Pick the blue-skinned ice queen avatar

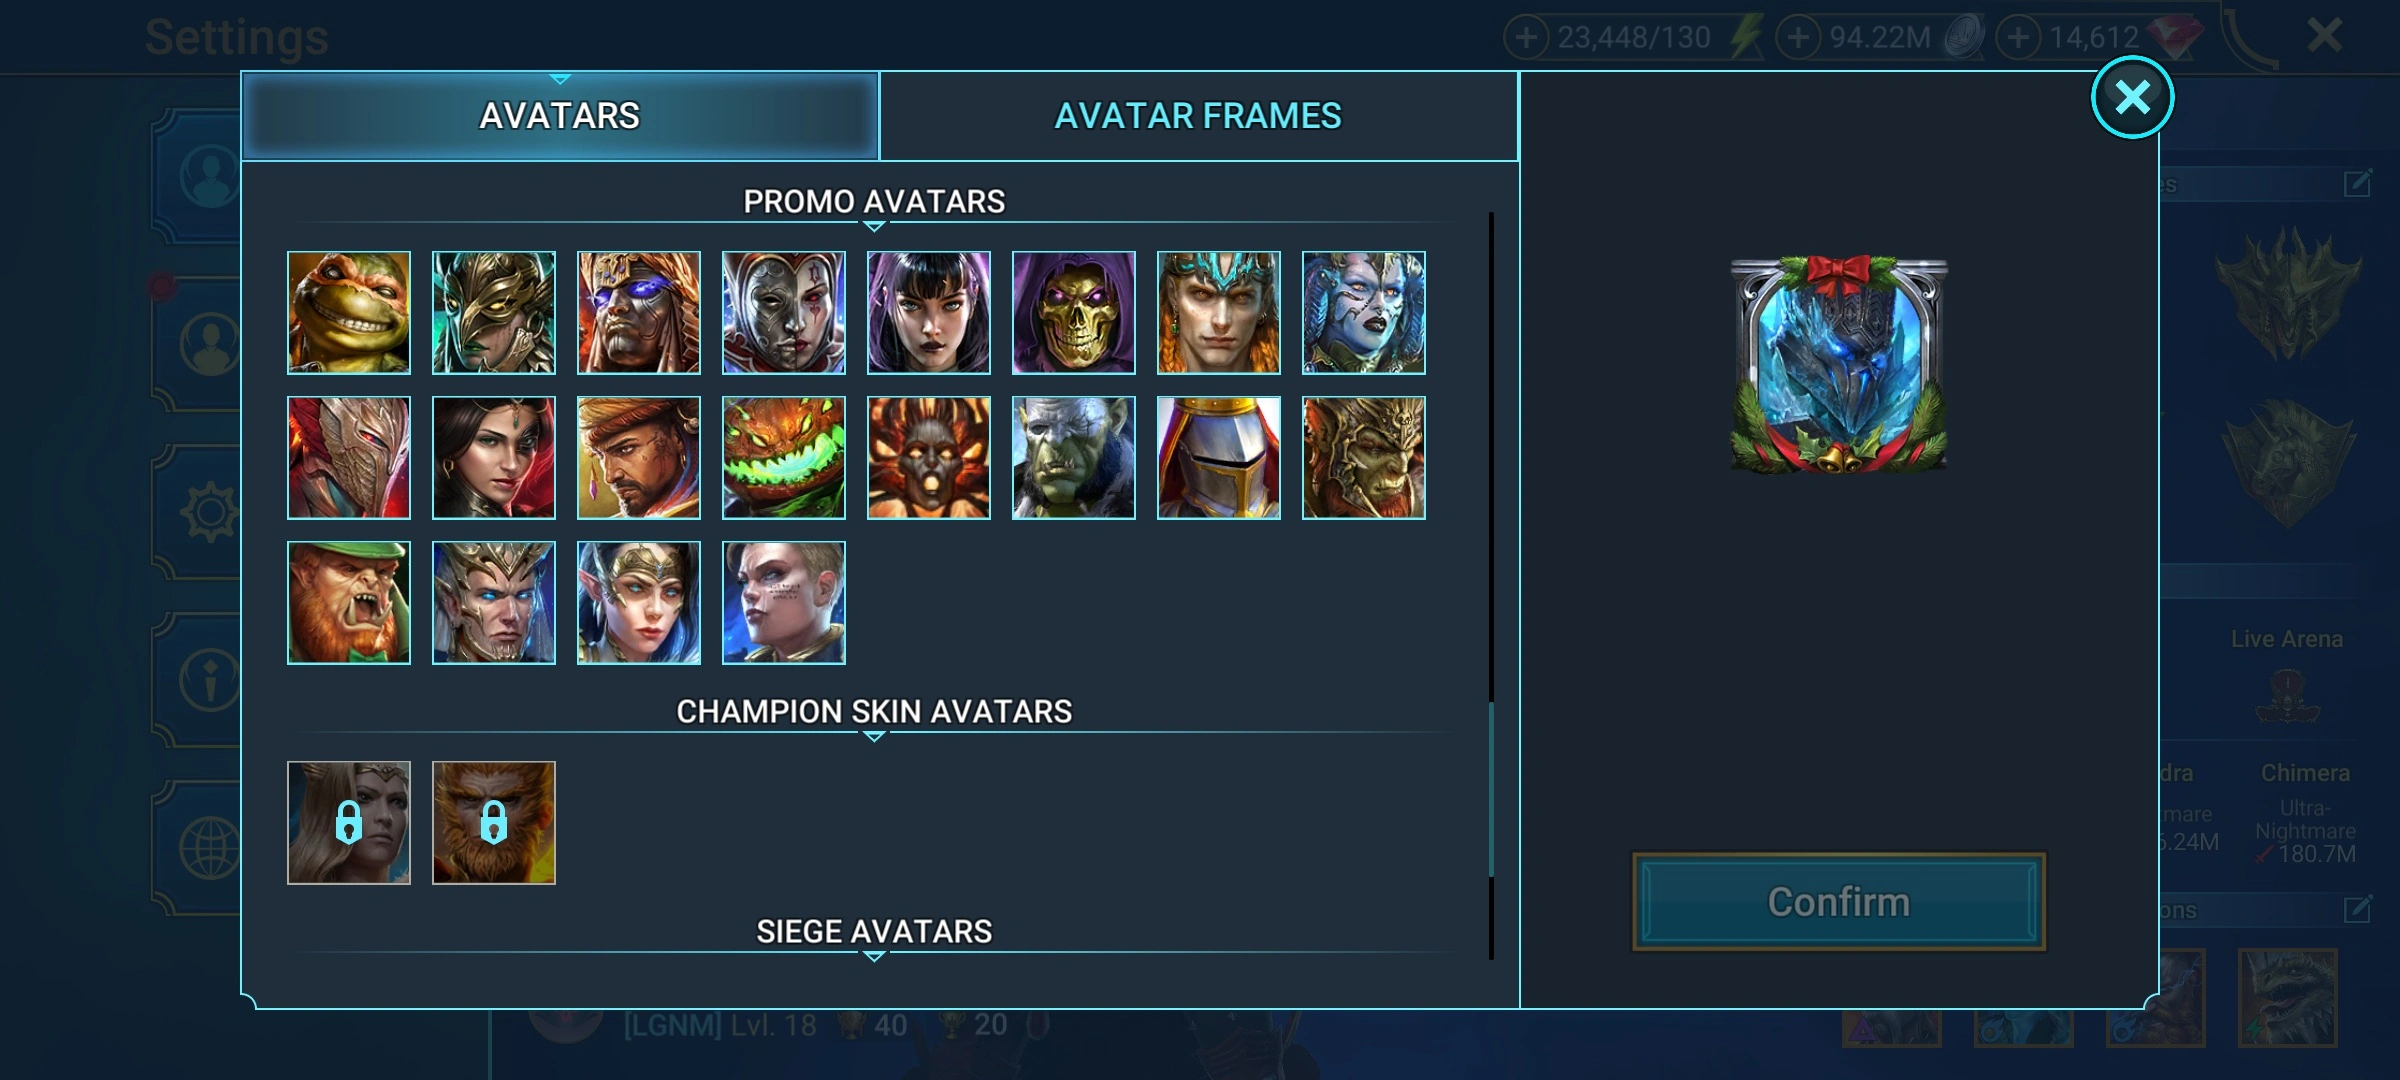point(1363,313)
